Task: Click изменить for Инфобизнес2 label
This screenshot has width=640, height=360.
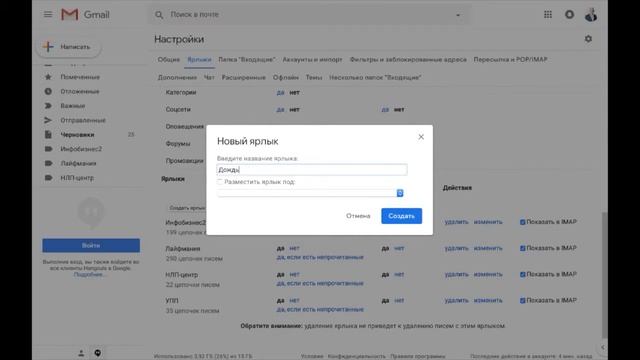Action: pyautogui.click(x=488, y=222)
